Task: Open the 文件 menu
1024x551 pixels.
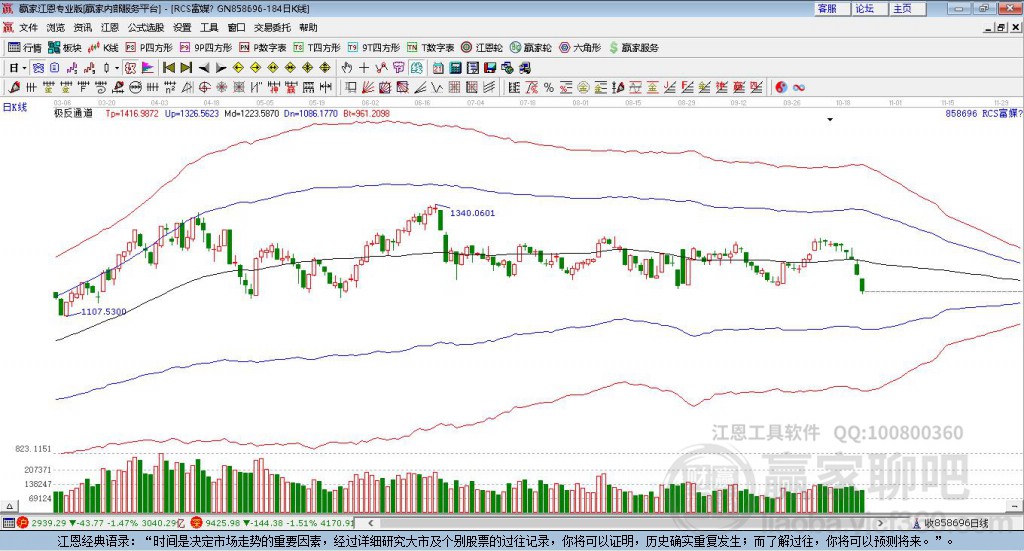Action: pos(28,27)
